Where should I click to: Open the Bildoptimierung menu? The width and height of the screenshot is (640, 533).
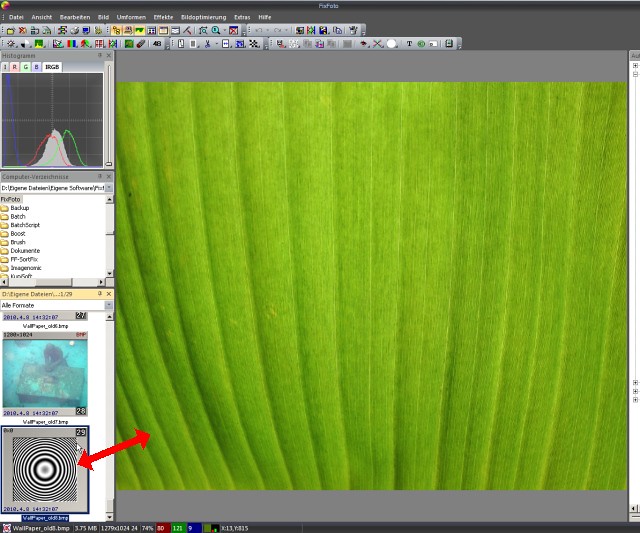pos(203,17)
